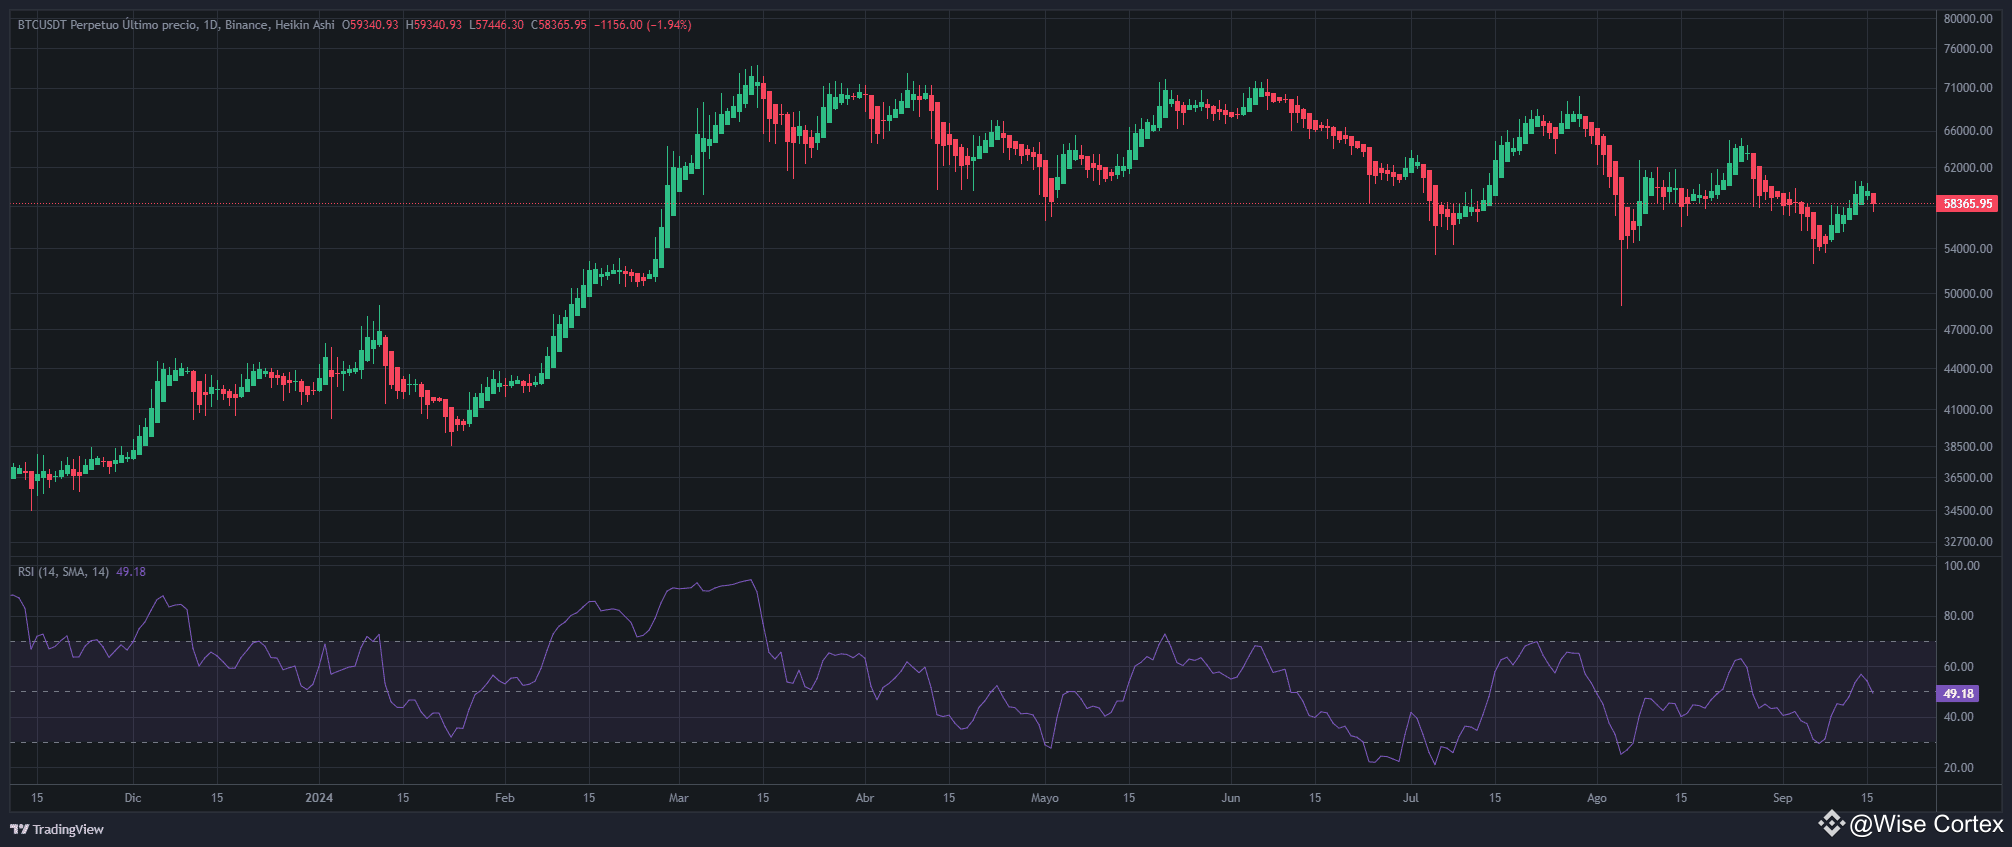Viewport: 2012px width, 847px height.
Task: Select the Mayo marker on time axis
Action: 1045,798
